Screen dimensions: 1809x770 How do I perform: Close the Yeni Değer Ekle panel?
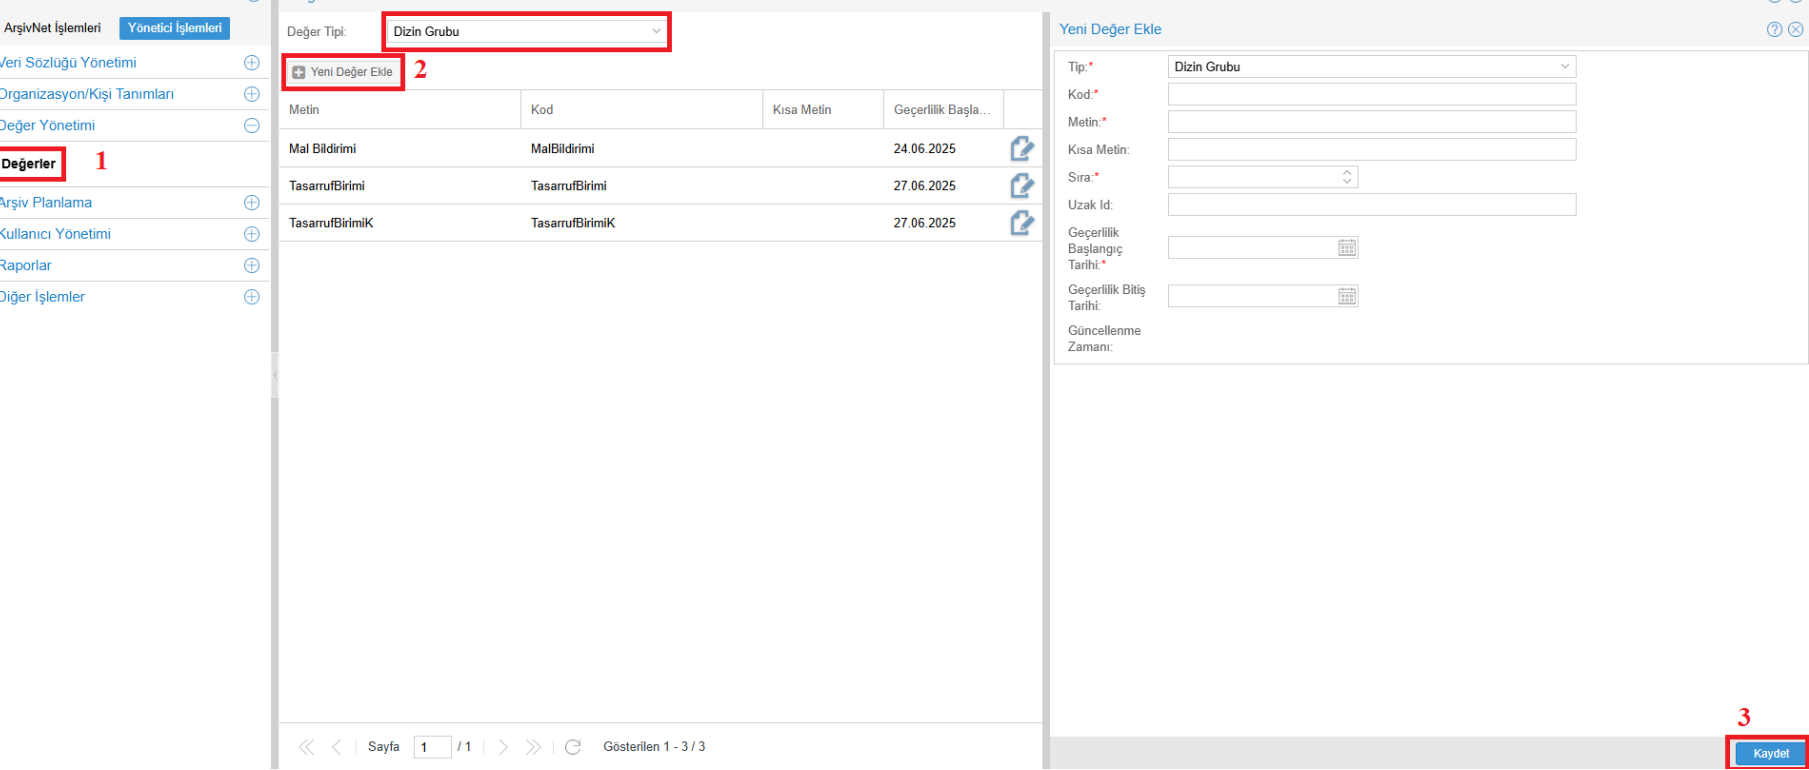click(1795, 30)
